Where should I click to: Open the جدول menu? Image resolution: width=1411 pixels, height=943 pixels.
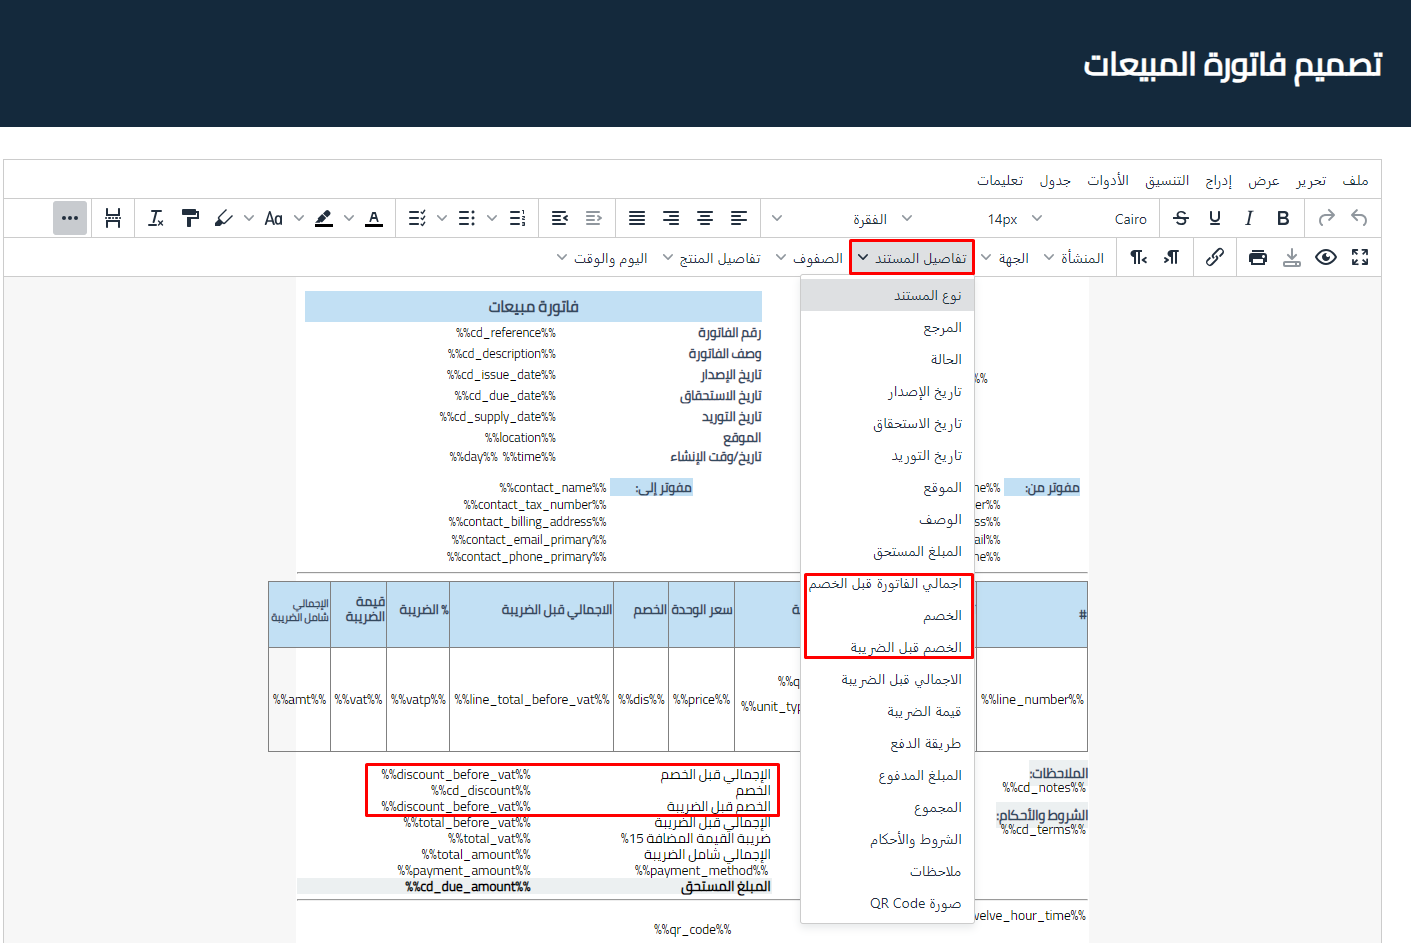point(1055,180)
